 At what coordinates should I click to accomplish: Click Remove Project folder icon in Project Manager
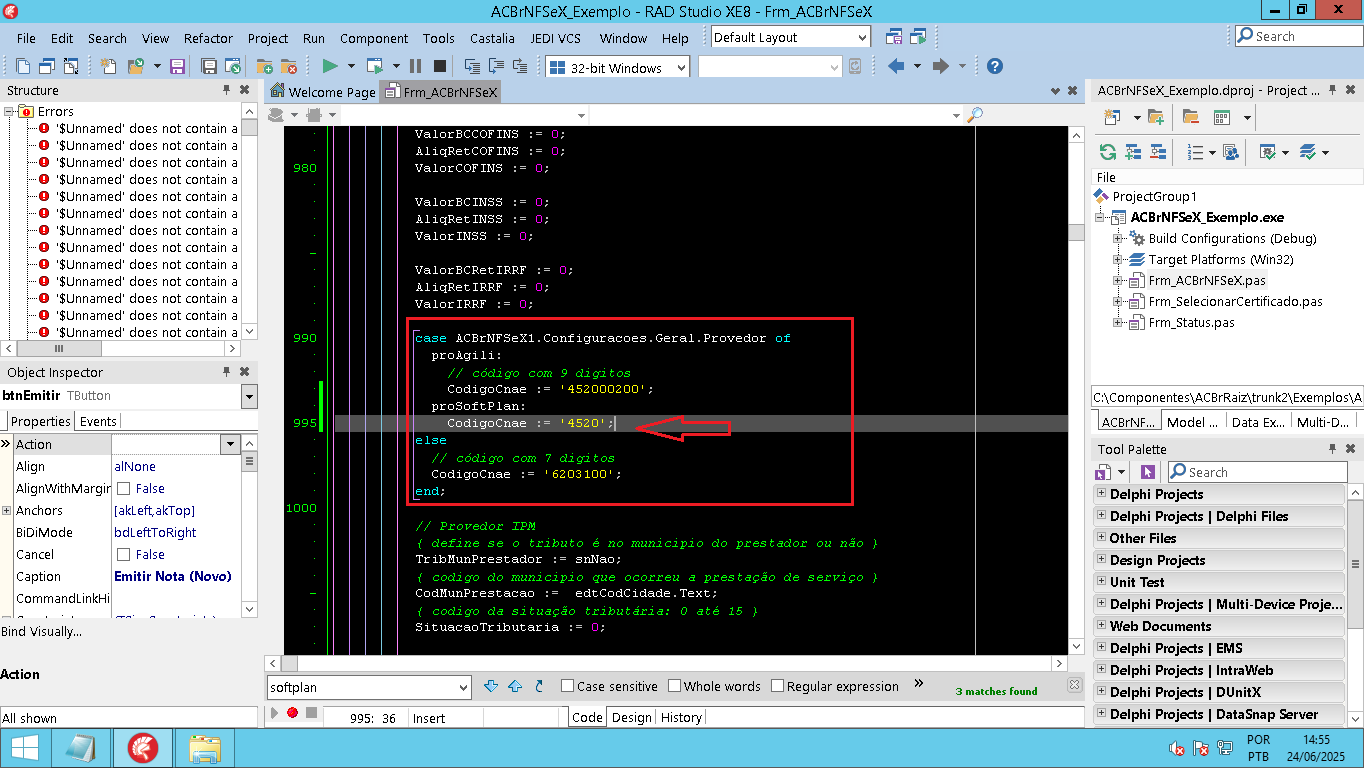1190,117
